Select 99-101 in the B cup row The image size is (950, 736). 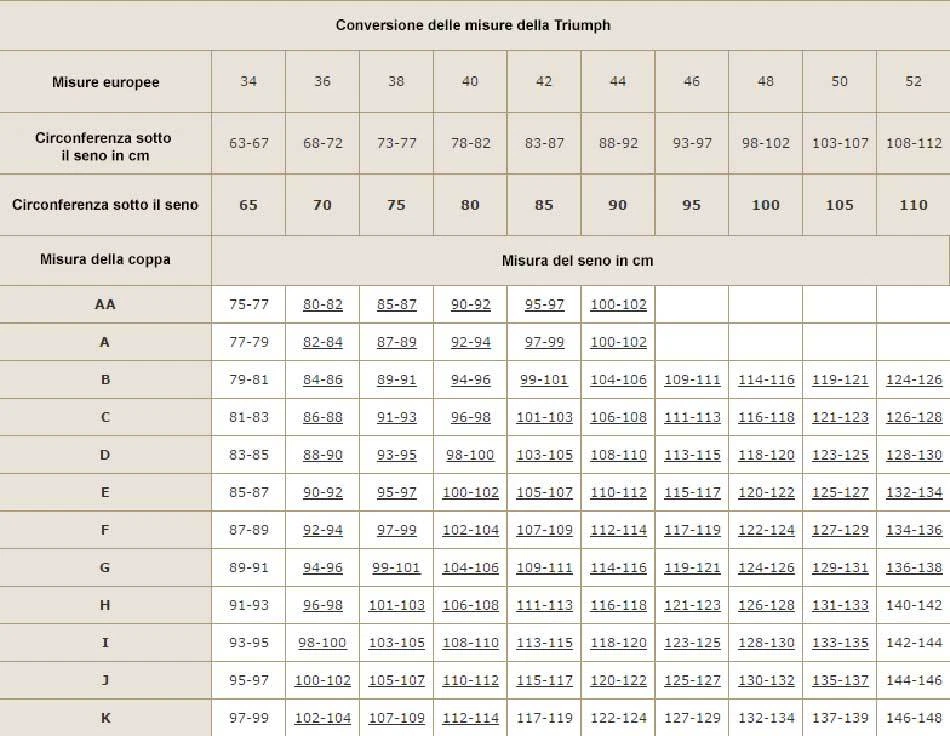click(544, 380)
